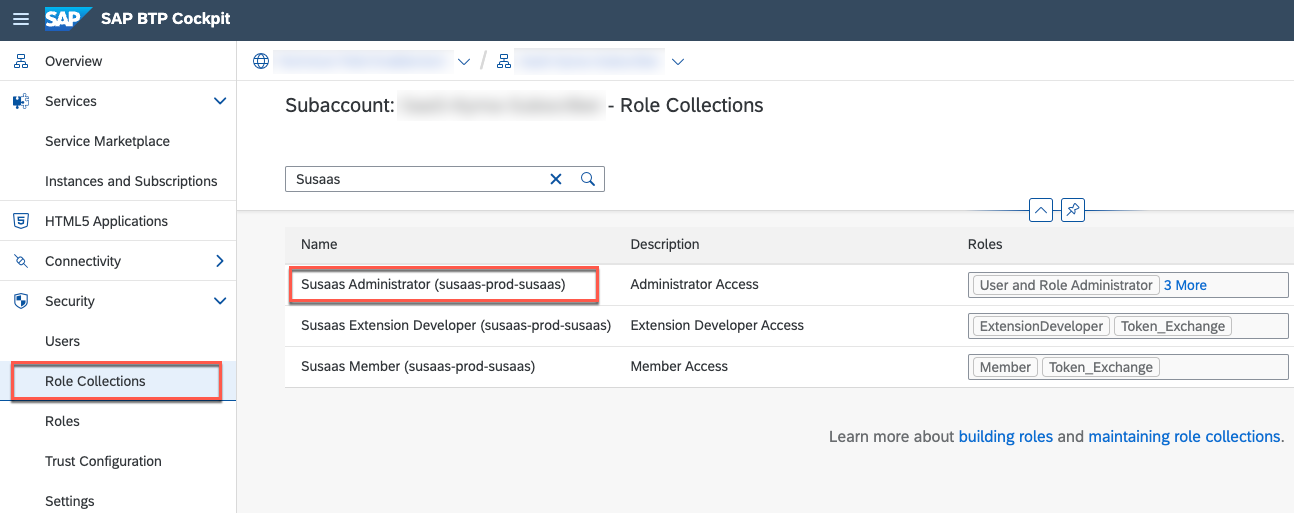Open Susaas Administrator role collection
This screenshot has height=513, width=1294.
[x=433, y=284]
